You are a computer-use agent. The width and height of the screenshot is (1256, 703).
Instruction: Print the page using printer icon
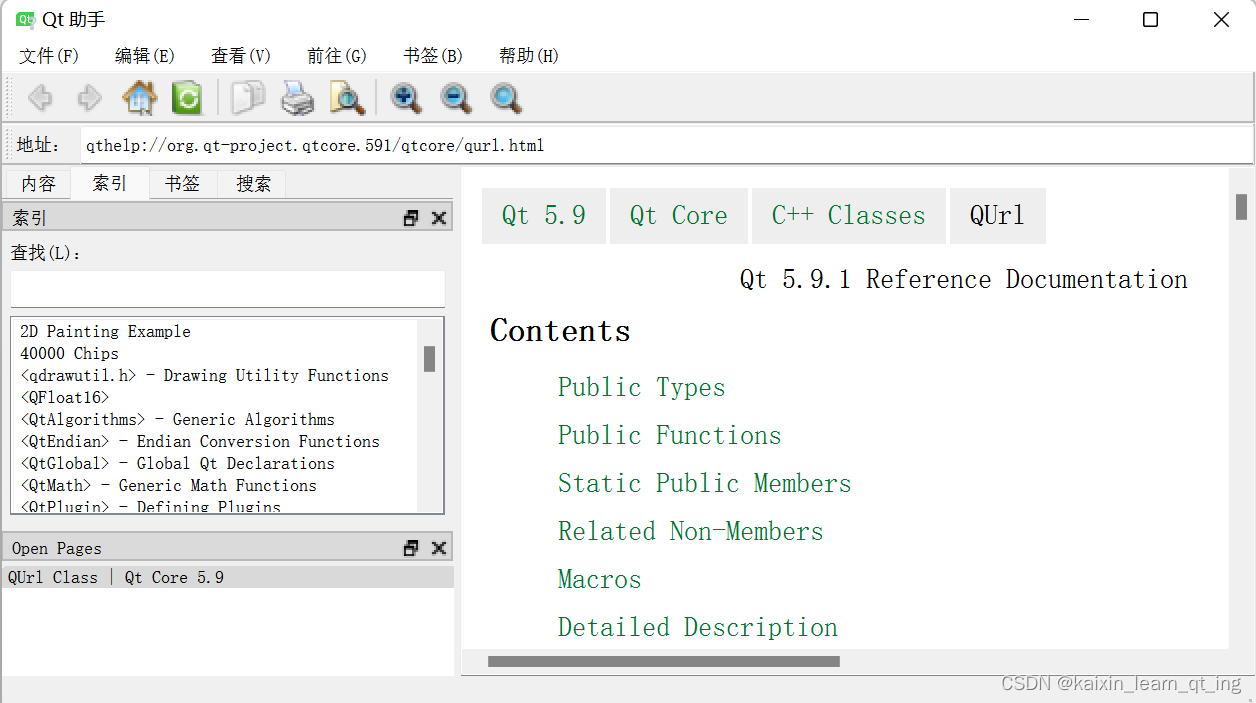point(297,98)
